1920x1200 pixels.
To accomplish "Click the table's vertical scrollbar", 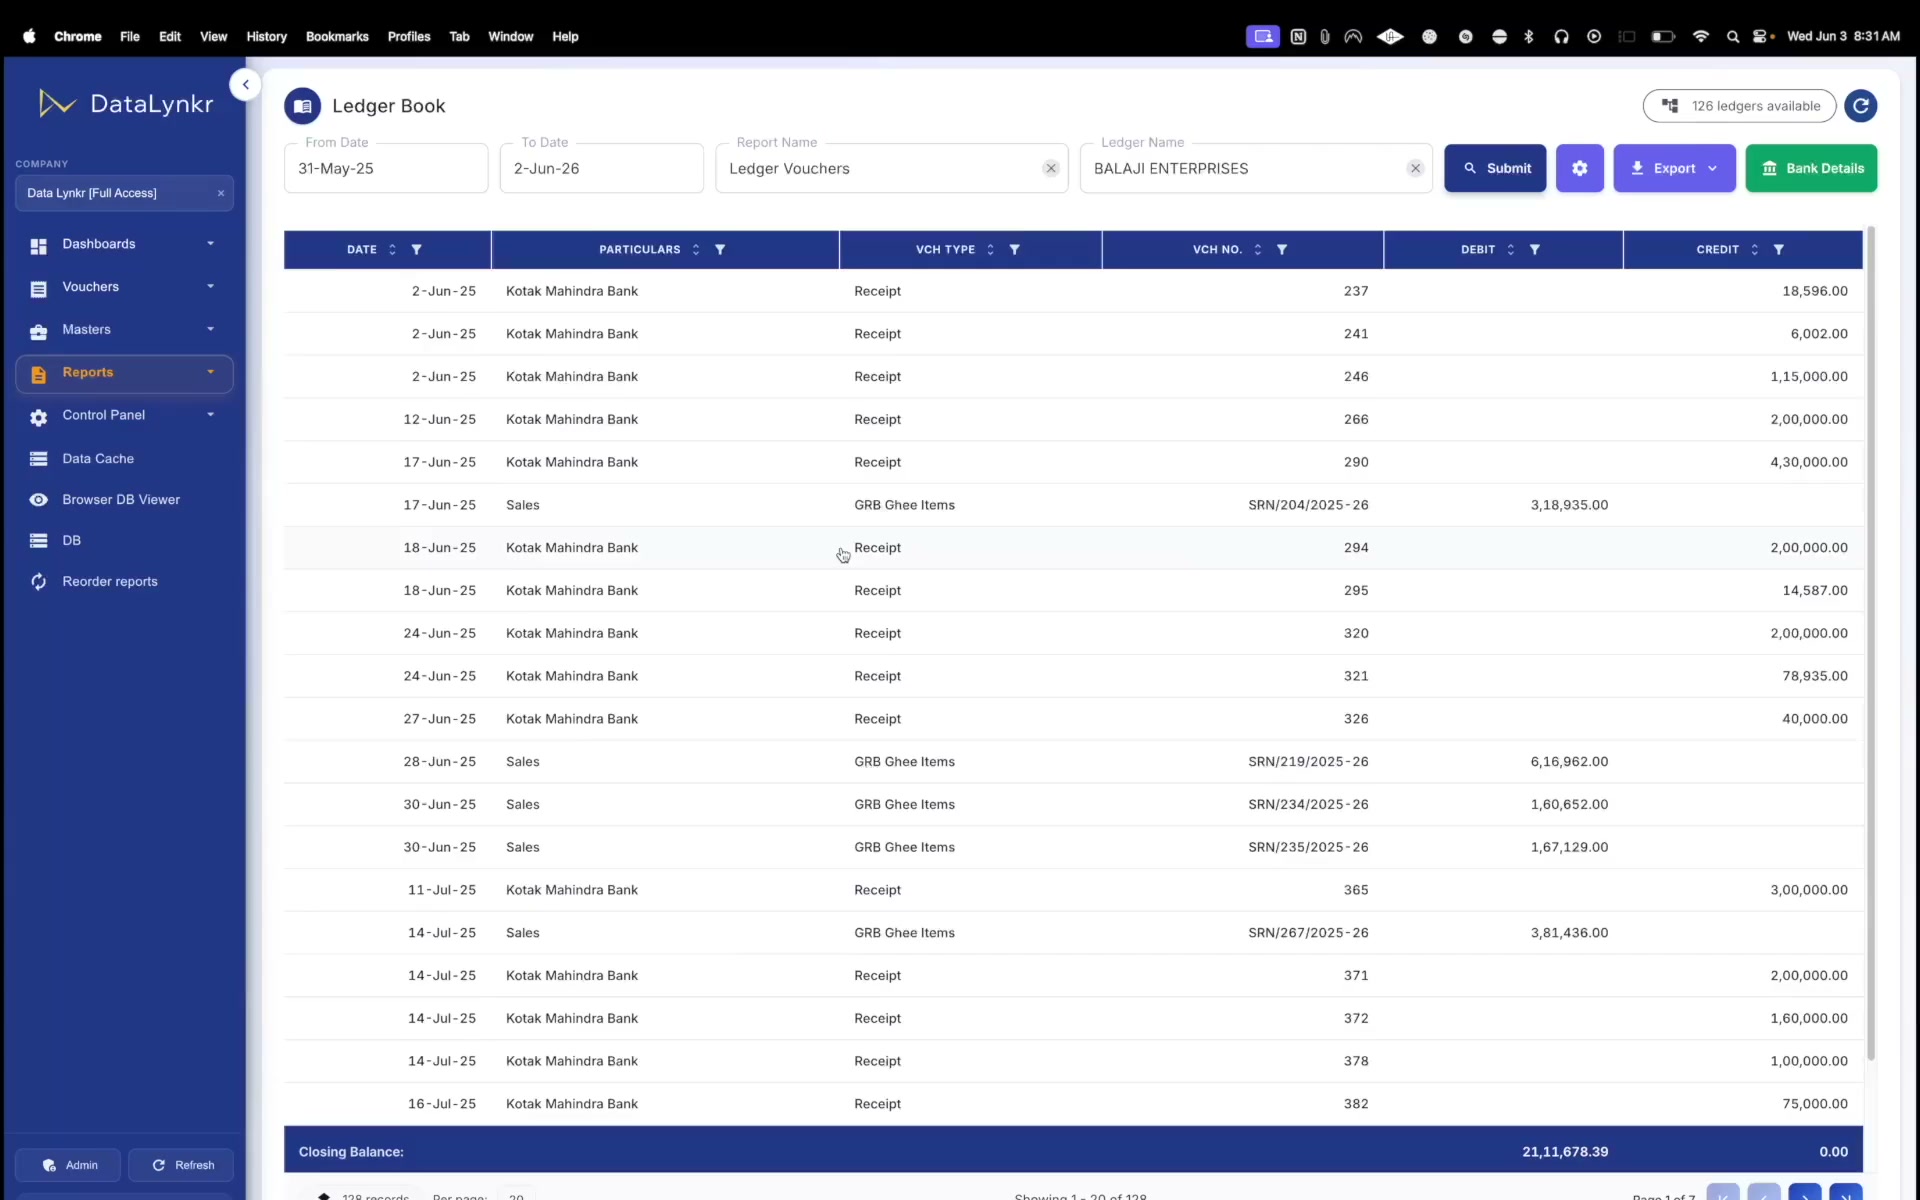I will coord(1870,645).
